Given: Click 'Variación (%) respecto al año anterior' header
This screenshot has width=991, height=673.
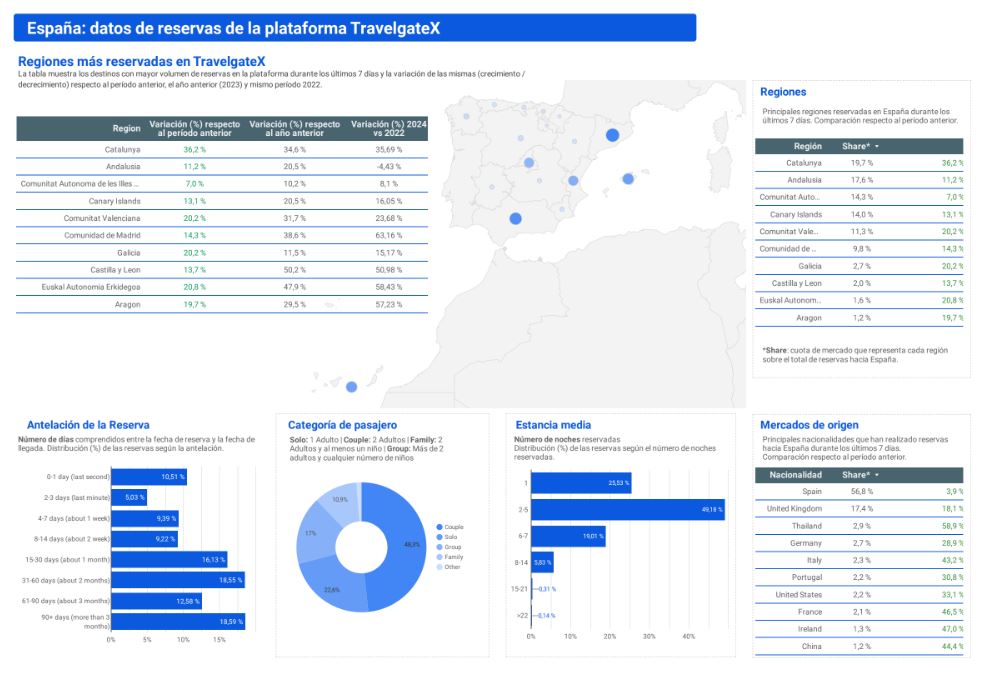Looking at the screenshot, I should tap(295, 128).
